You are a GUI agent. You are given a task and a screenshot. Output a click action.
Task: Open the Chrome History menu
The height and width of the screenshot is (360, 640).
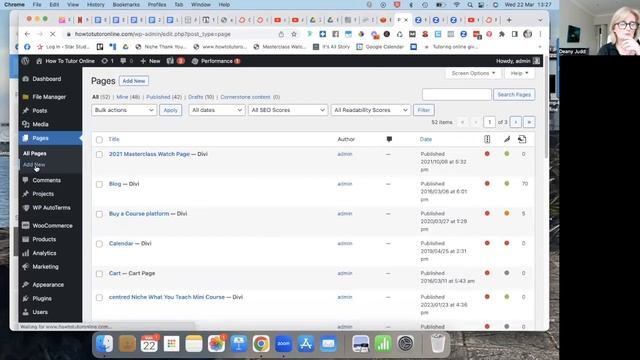96,4
